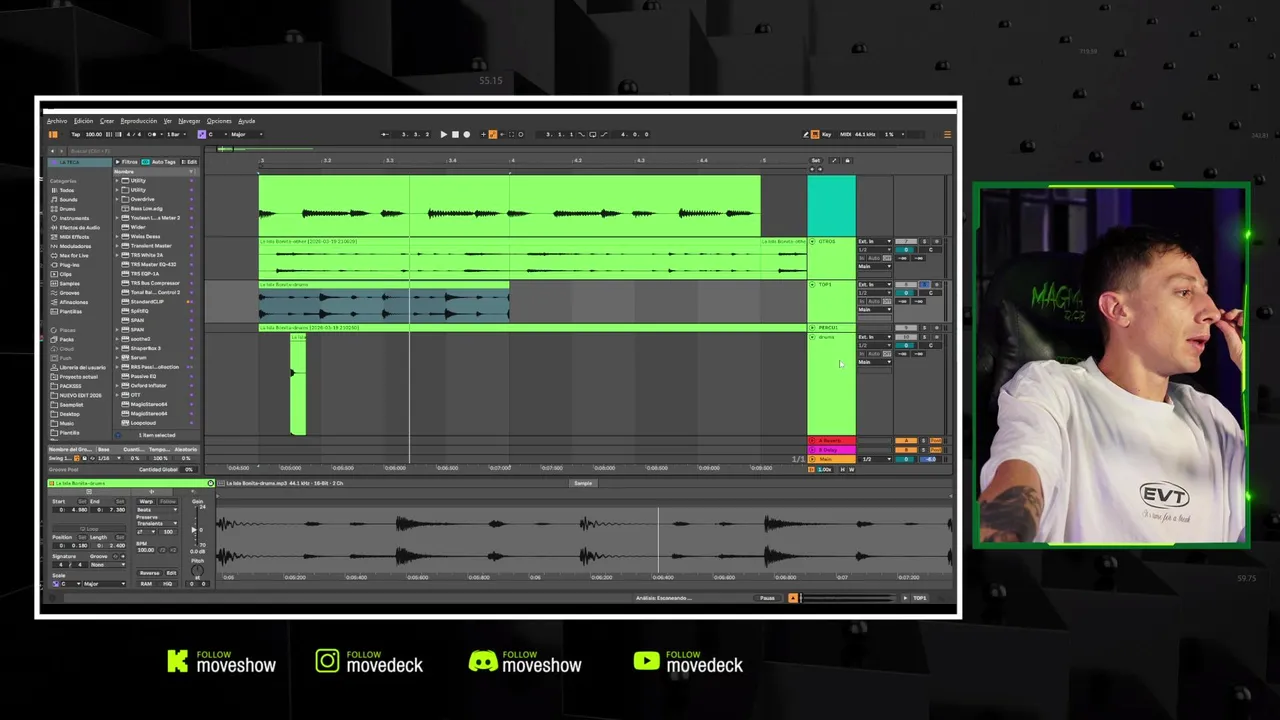Image resolution: width=1280 pixels, height=720 pixels.
Task: Click the browser search field
Action: (135, 151)
